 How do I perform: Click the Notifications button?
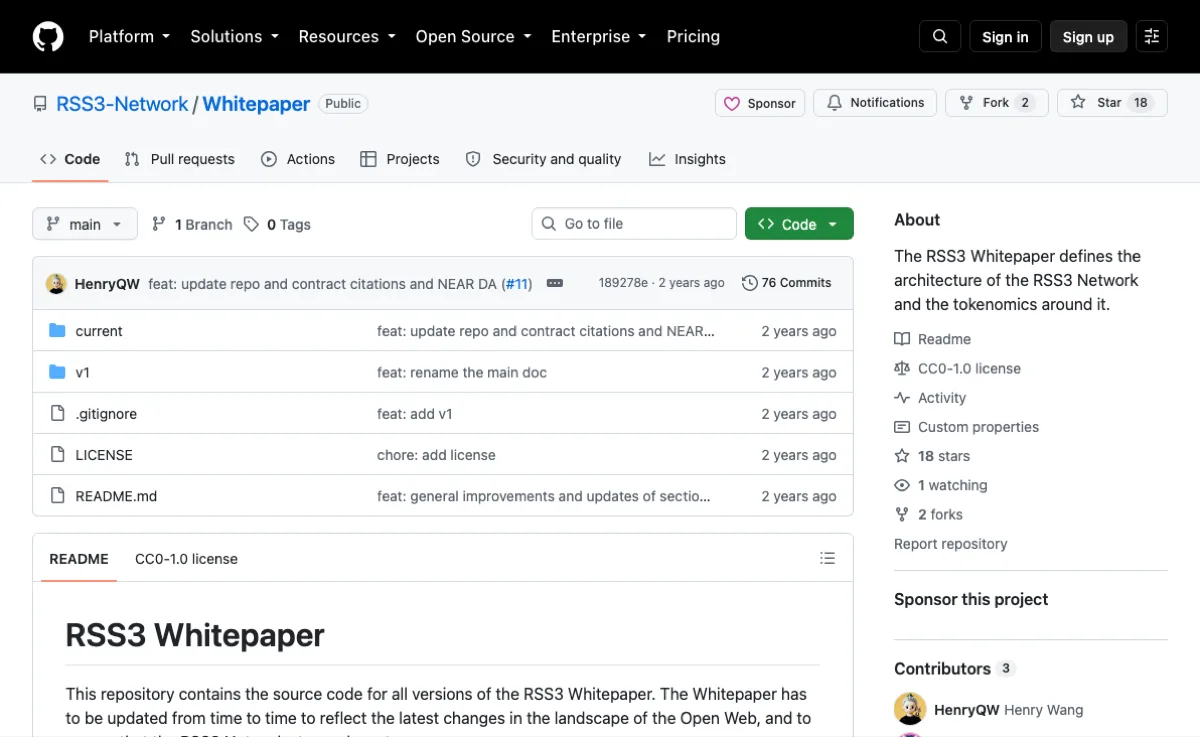(x=875, y=103)
